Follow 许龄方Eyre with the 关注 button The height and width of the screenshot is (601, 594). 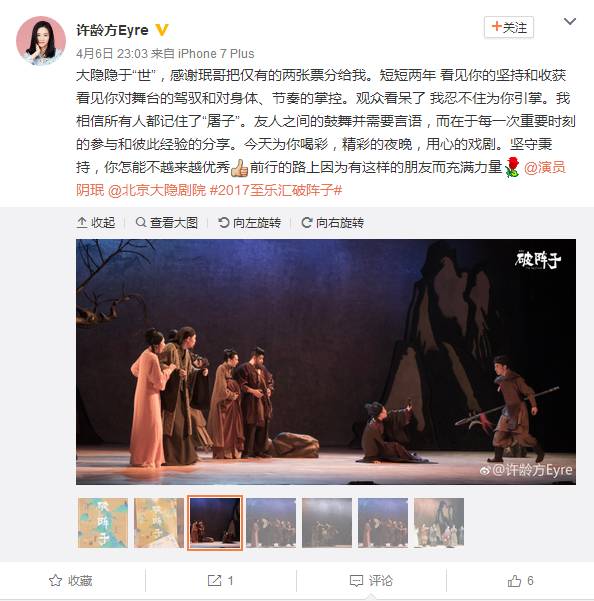[x=509, y=27]
